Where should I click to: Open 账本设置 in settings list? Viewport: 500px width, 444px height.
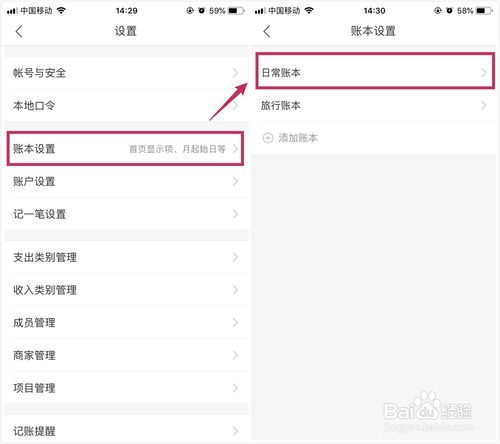[125, 149]
